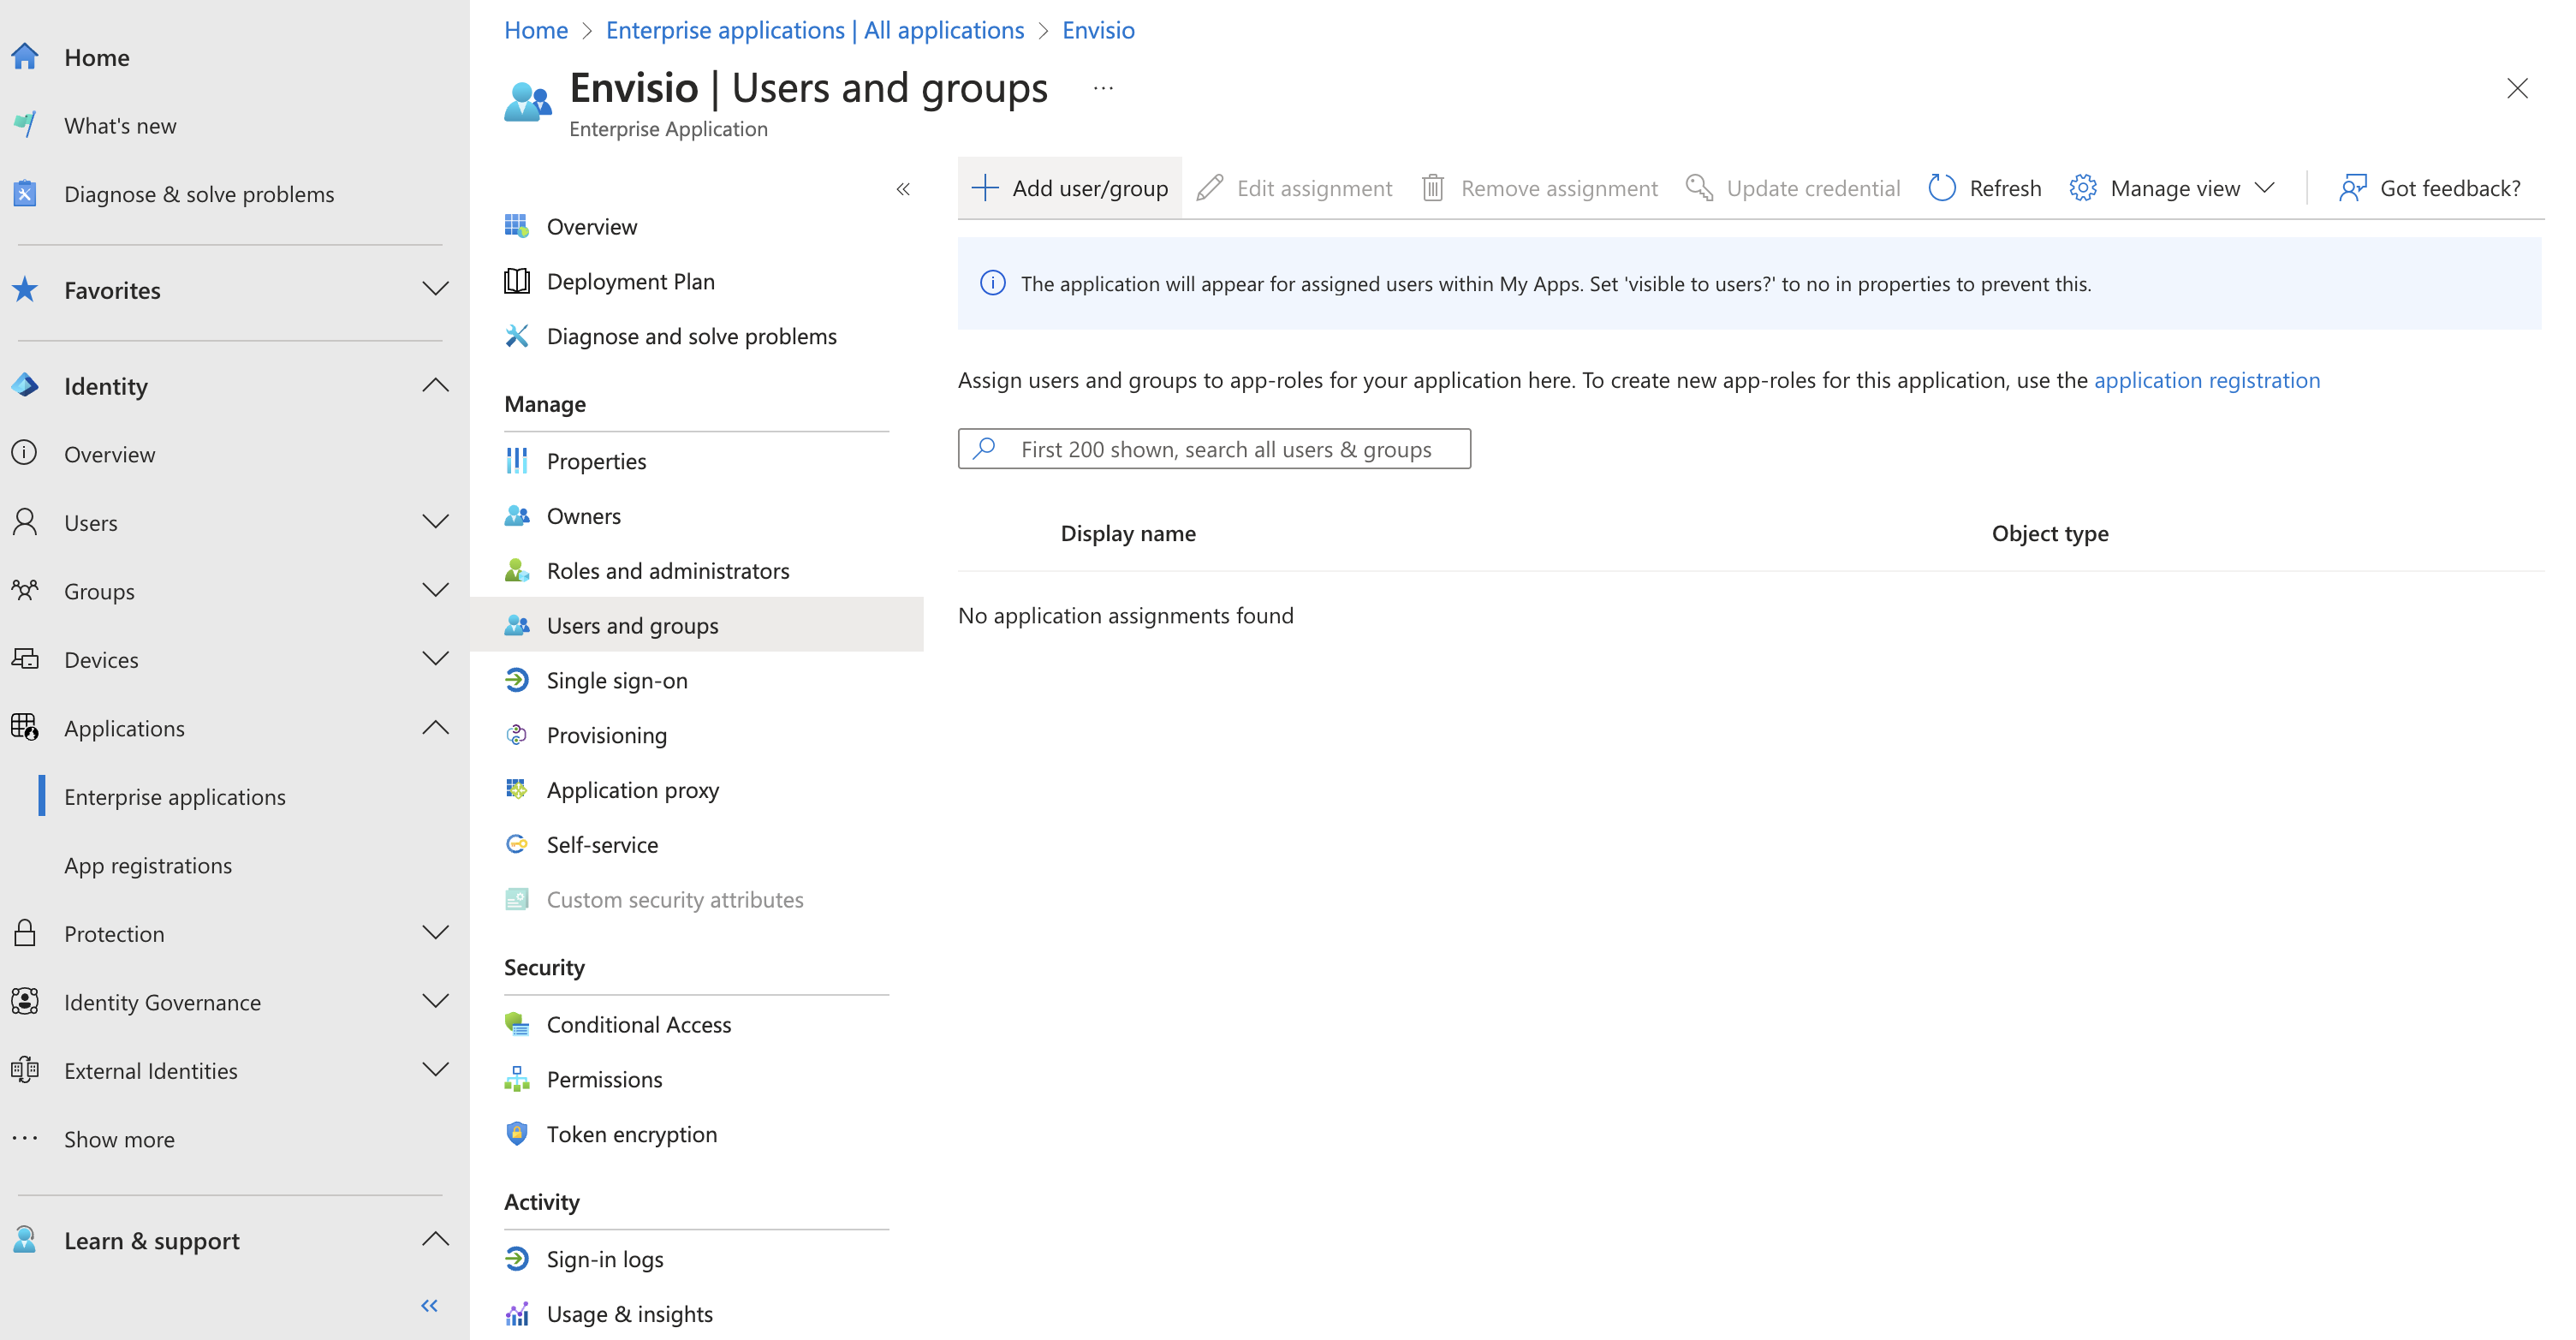Image resolution: width=2576 pixels, height=1340 pixels.
Task: Click the Sign-in logs icon
Action: coord(517,1258)
